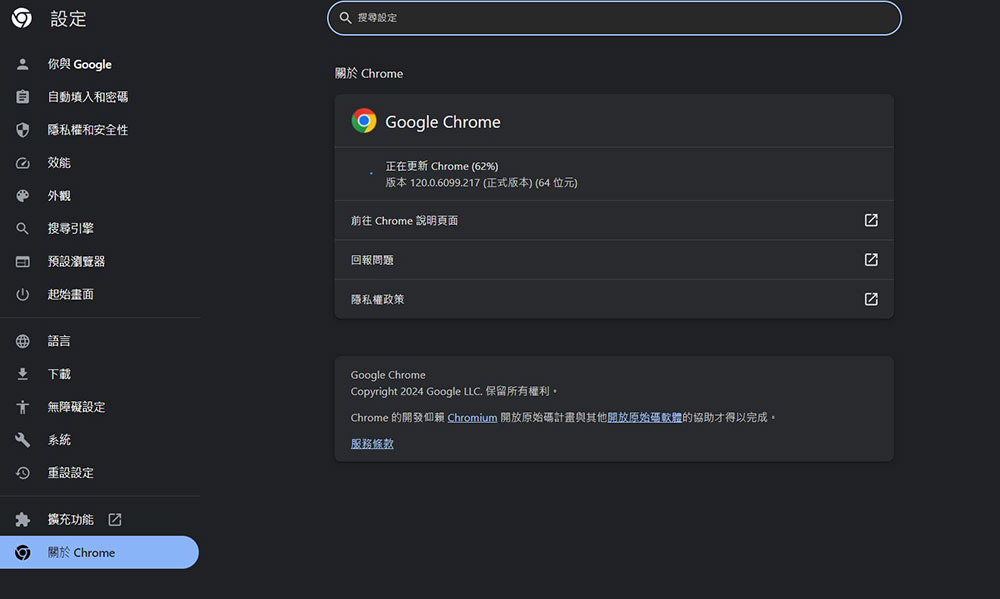Open 隱私權和安全性 shield icon
Screen dimensions: 1000x599
pos(23,130)
